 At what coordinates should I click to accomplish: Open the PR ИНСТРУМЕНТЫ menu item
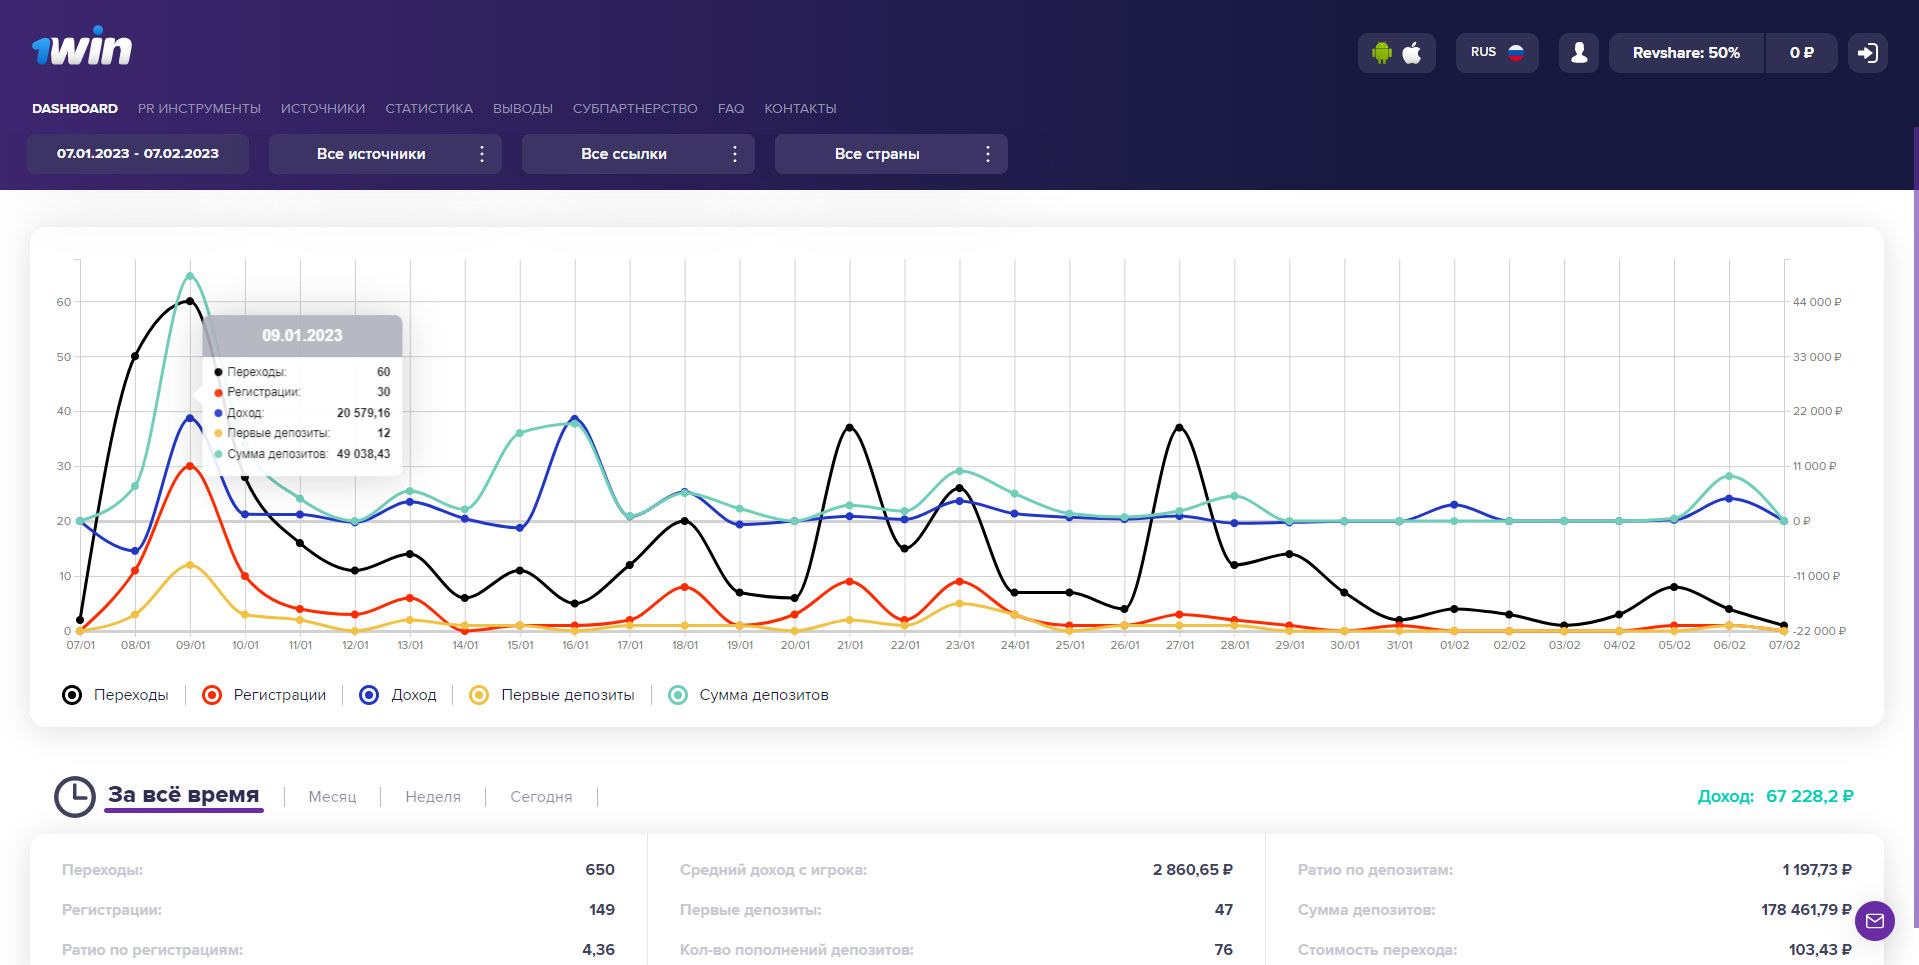point(199,109)
